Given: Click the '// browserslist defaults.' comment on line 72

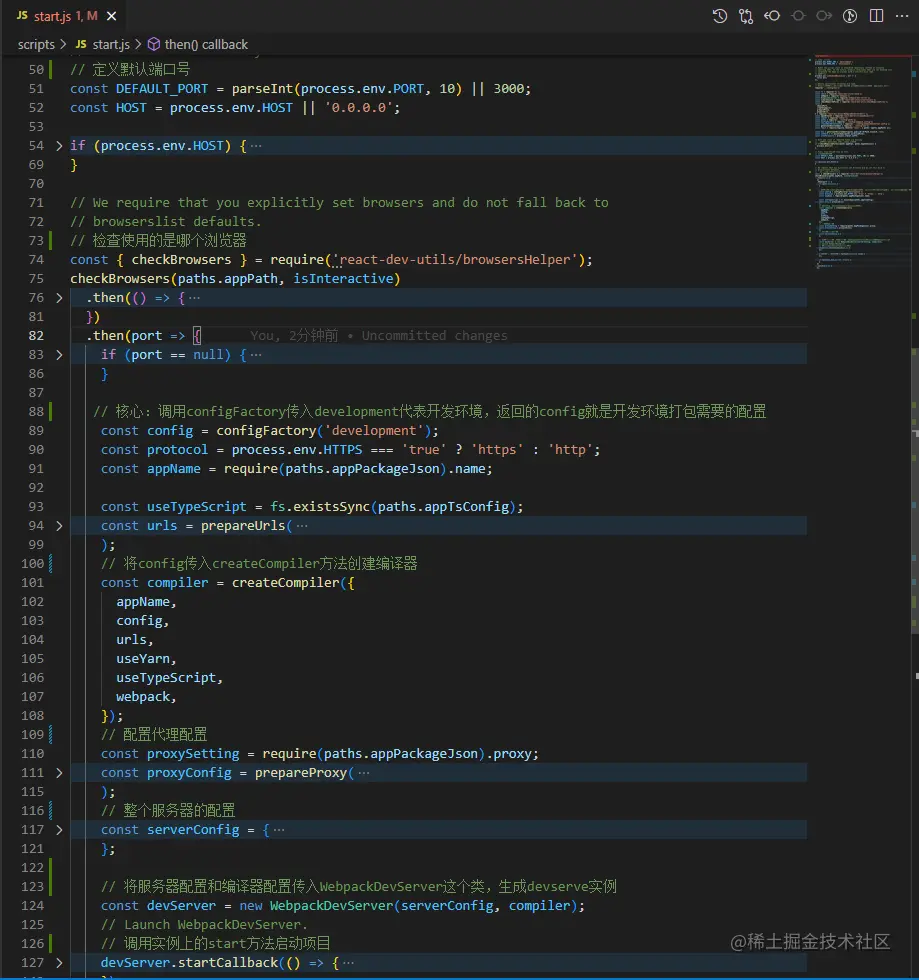Looking at the screenshot, I should pos(166,222).
